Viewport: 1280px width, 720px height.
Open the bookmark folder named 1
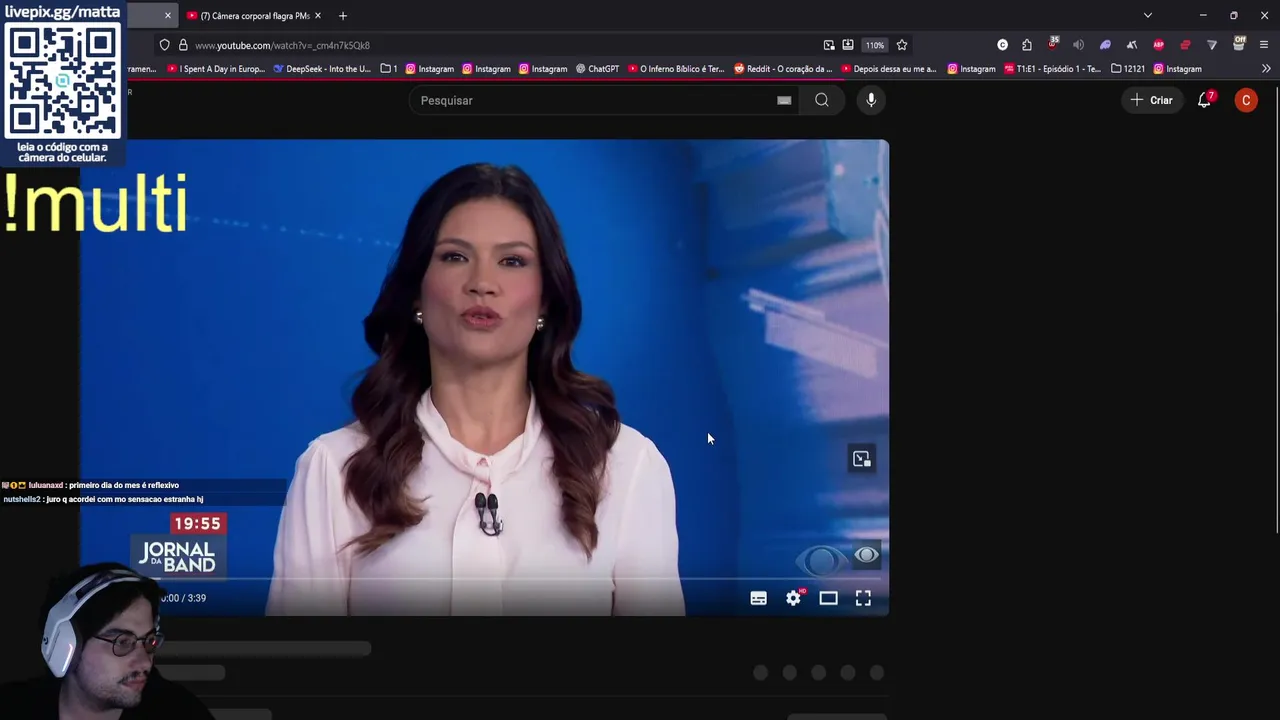tap(389, 69)
